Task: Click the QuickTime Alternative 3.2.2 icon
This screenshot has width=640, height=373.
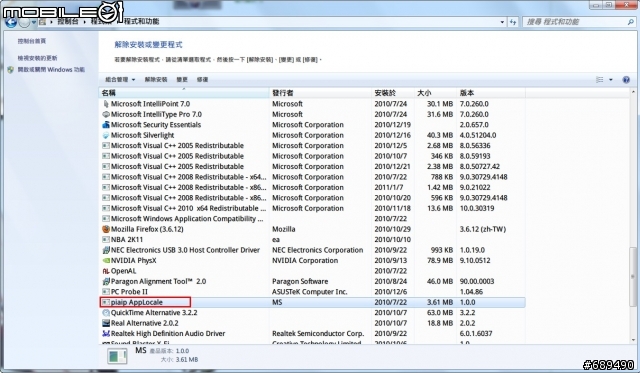Action: coord(106,313)
